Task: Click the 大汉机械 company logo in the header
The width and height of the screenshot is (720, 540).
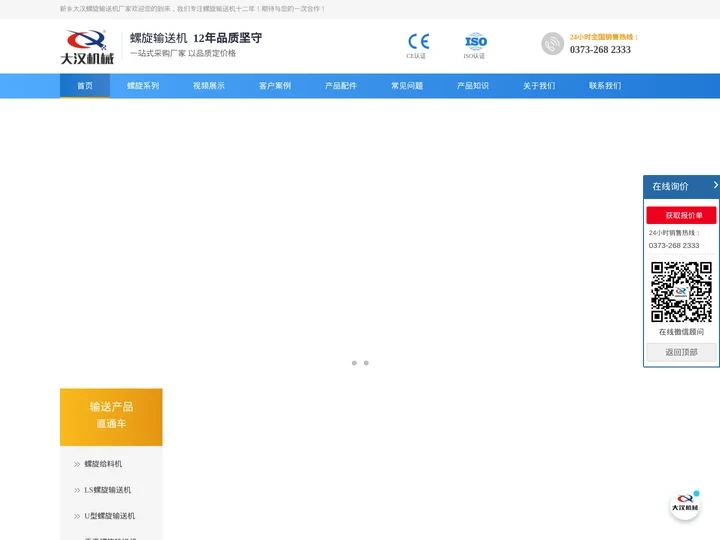Action: [87, 46]
